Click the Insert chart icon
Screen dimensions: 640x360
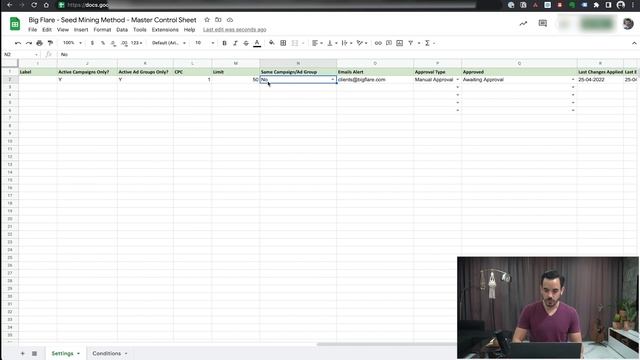tap(400, 43)
